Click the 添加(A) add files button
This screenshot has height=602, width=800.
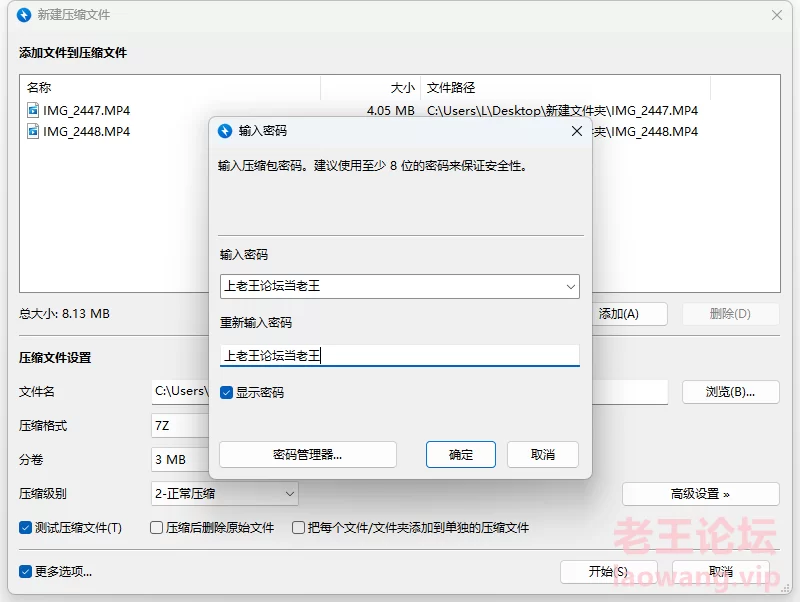pos(628,314)
